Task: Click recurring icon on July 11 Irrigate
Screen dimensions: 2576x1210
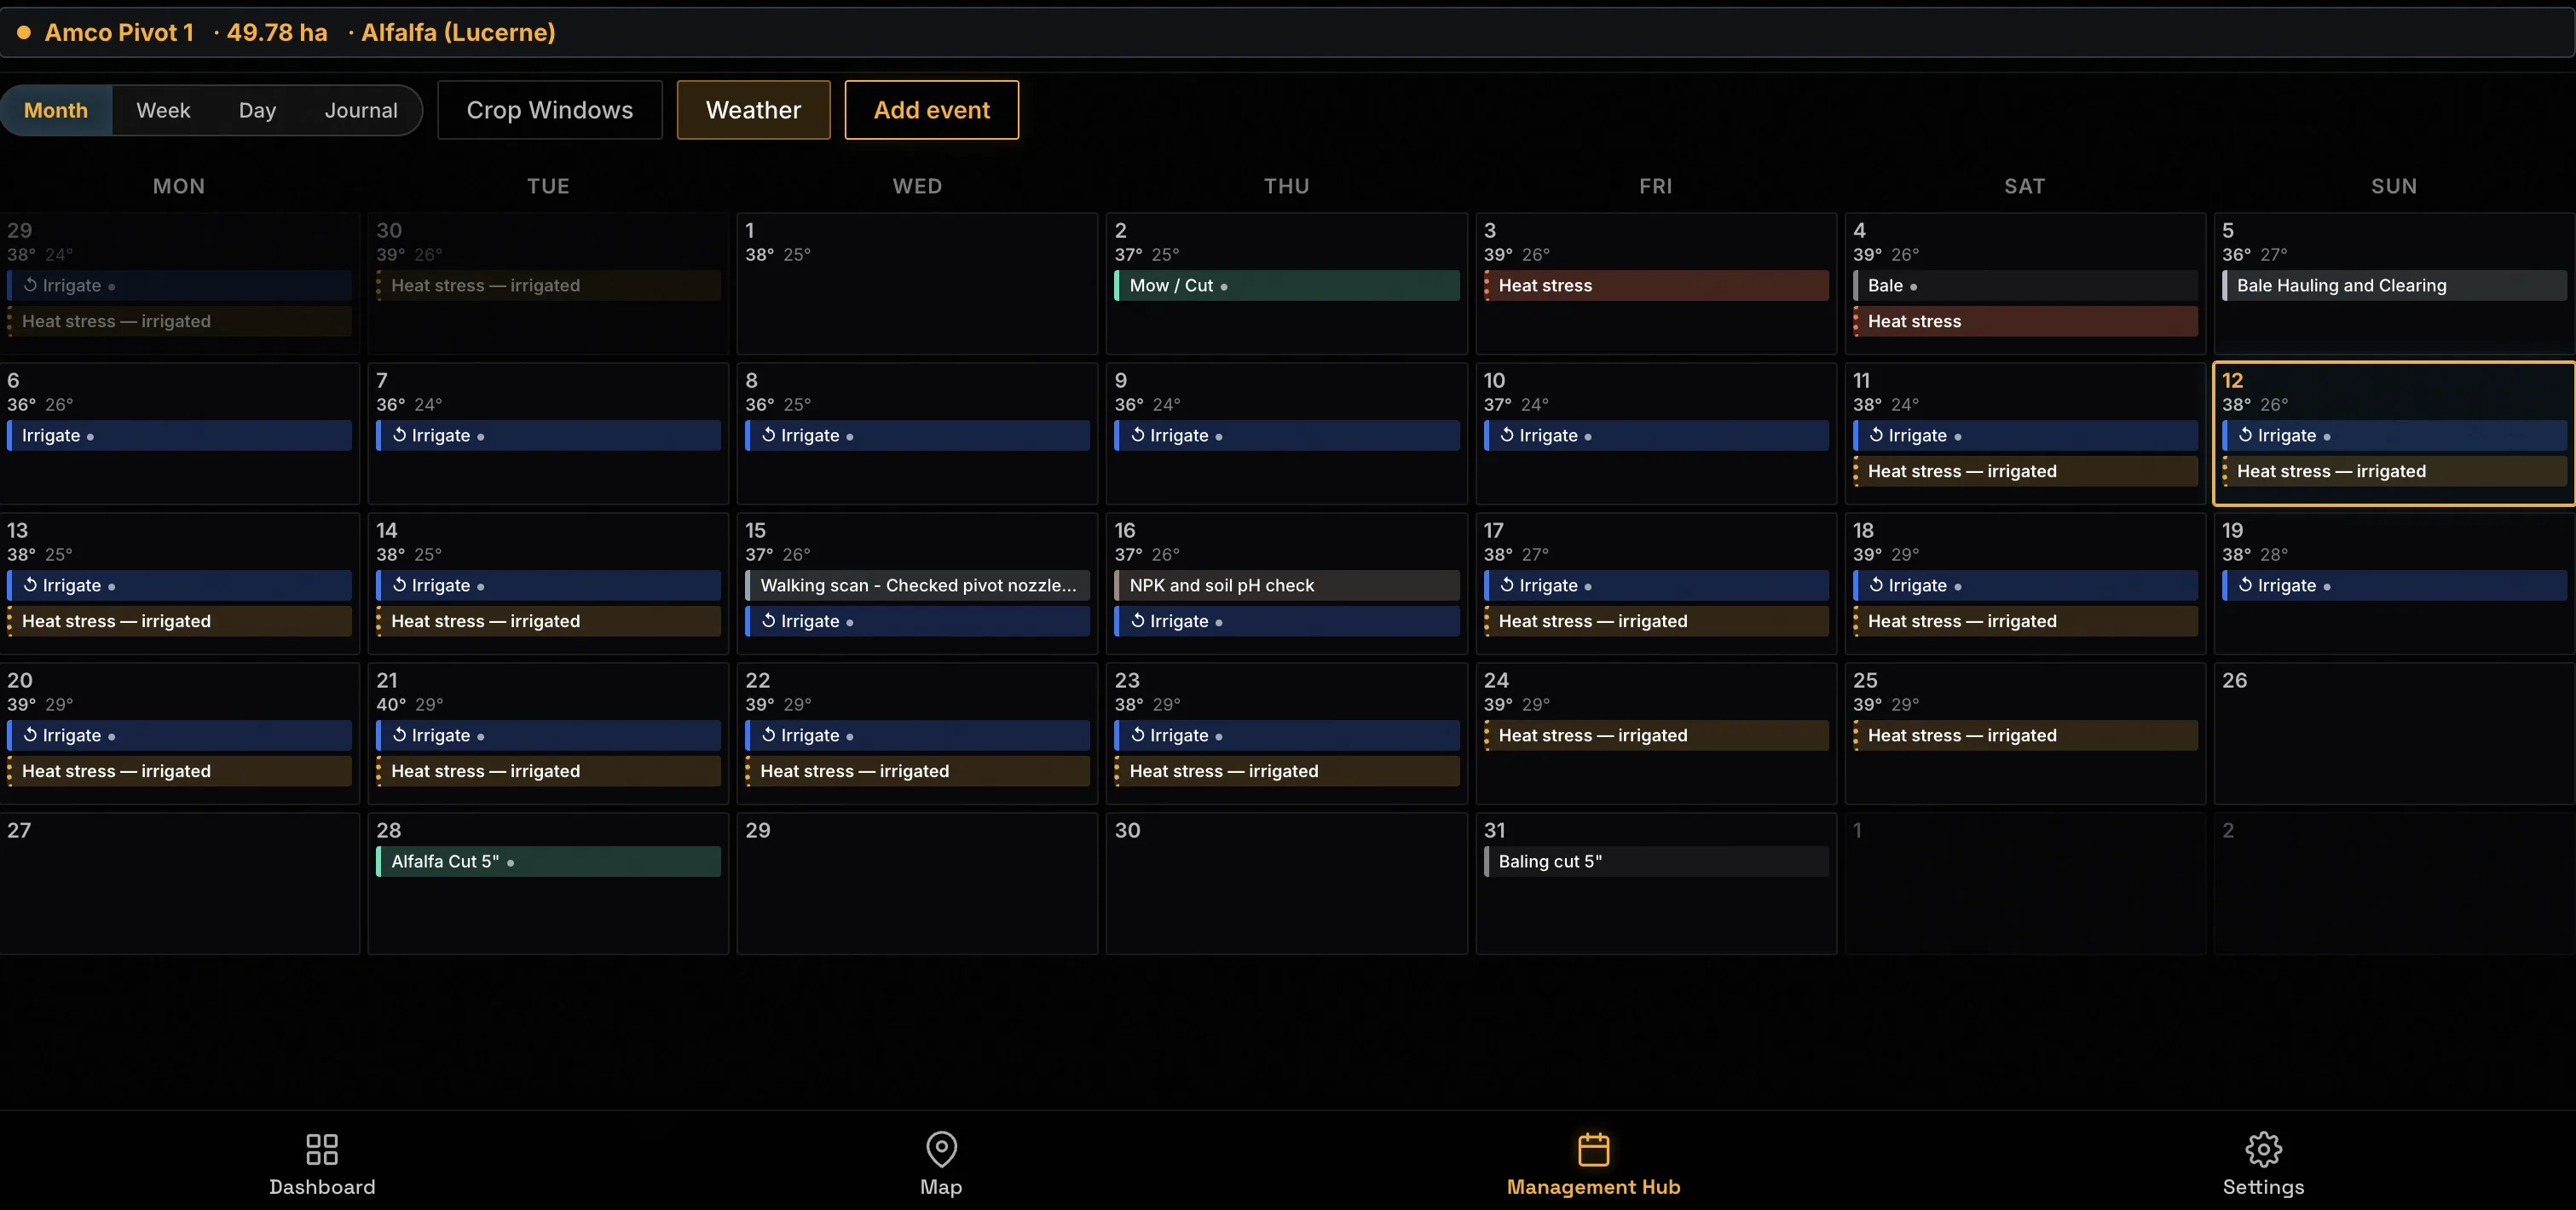Action: tap(1875, 435)
